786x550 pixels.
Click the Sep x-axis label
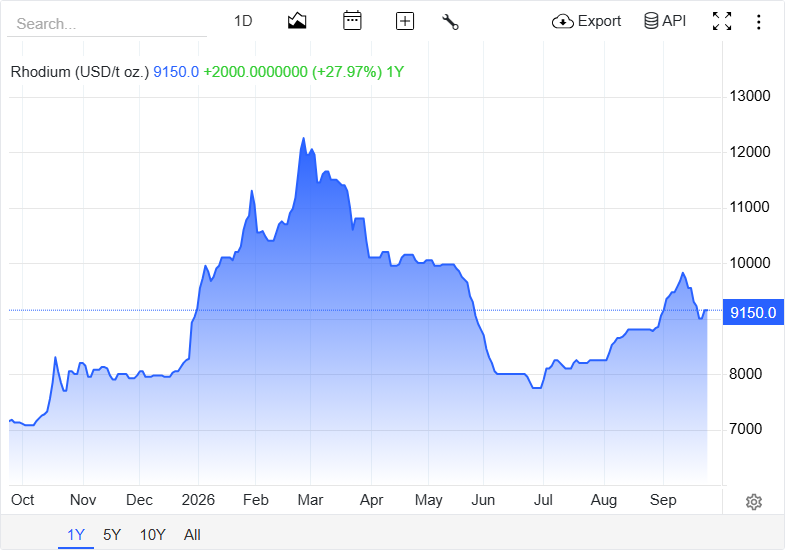tap(663, 500)
